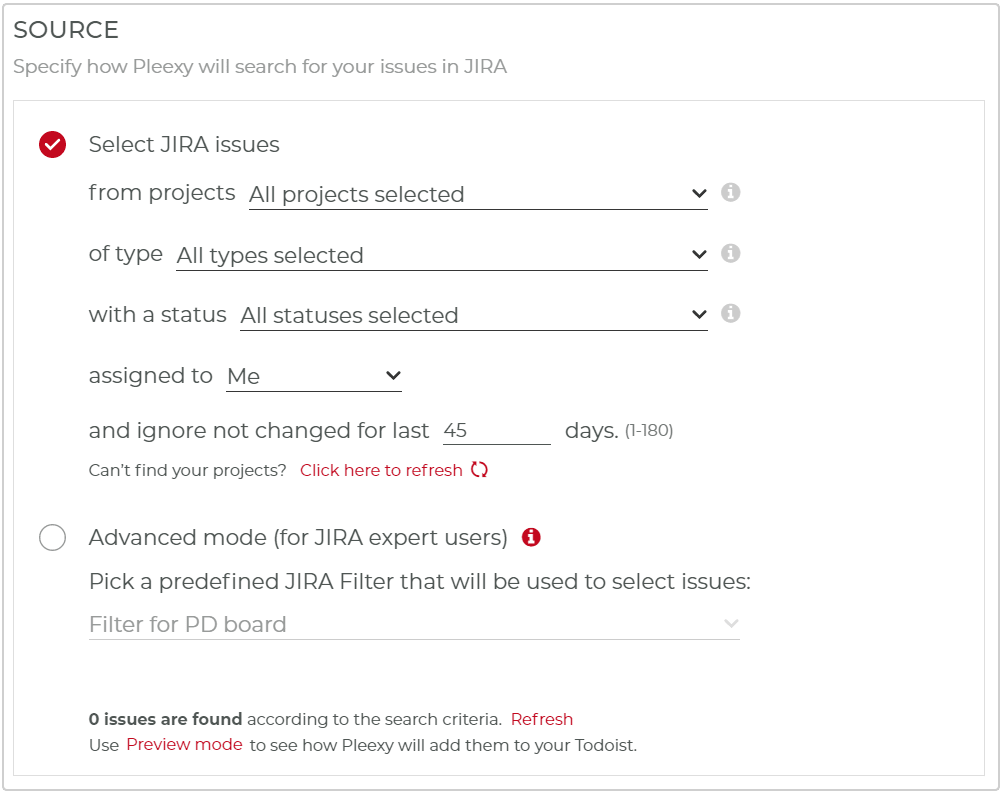Open Preview mode for Todoist

(184, 744)
